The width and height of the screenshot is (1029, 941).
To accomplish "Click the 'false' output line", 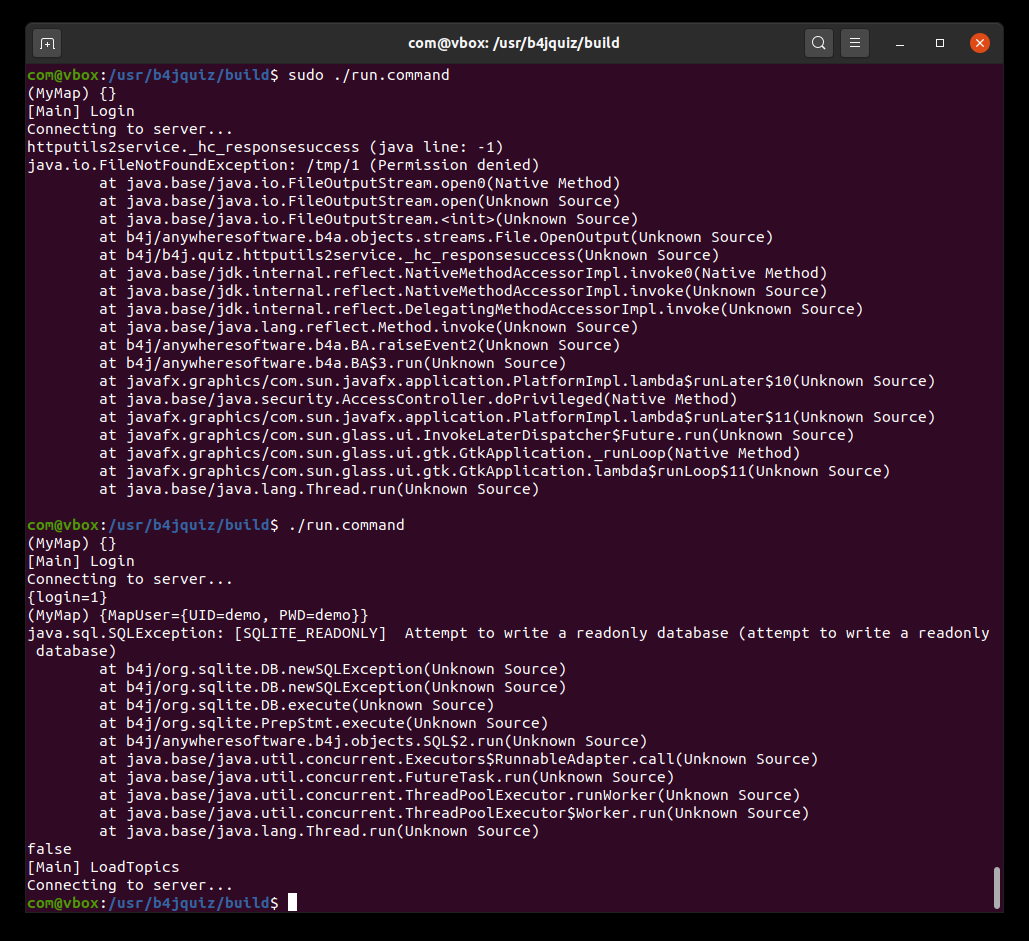I will coord(49,849).
